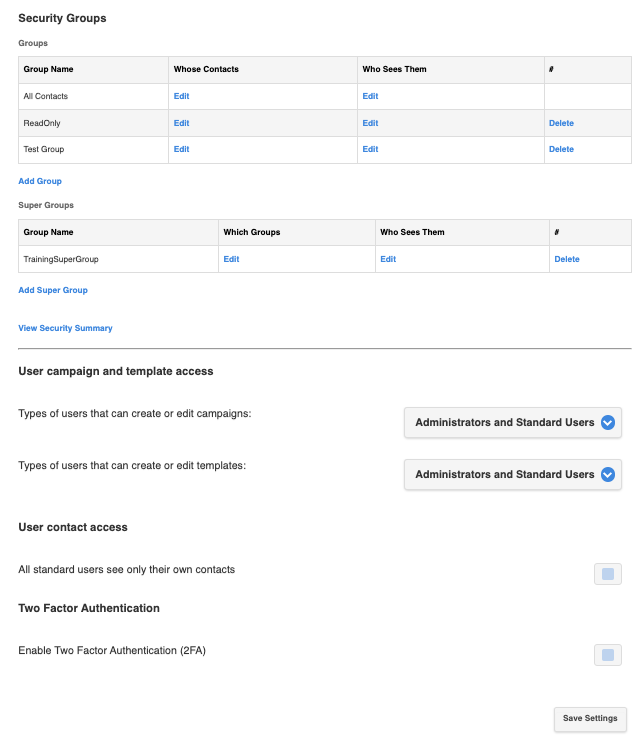
Task: Delete the Test Group
Action: point(561,149)
